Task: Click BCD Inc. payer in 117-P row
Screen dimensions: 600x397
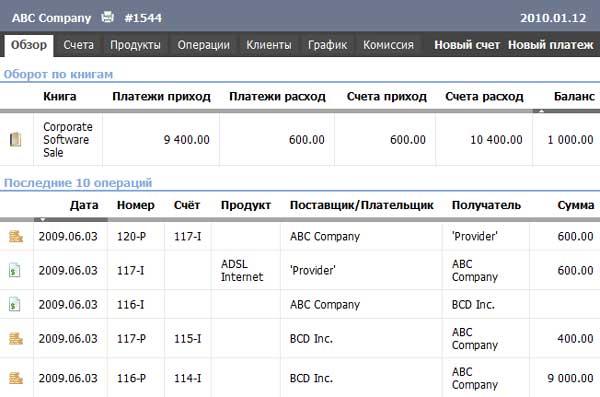Action: [x=311, y=338]
